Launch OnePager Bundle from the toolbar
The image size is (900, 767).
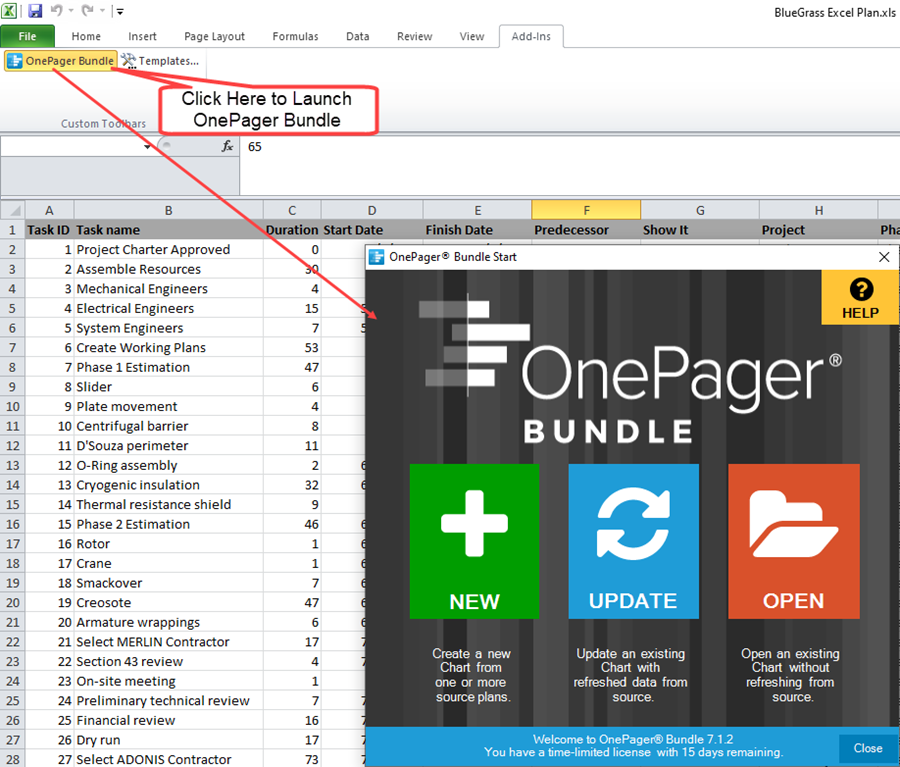click(x=60, y=60)
